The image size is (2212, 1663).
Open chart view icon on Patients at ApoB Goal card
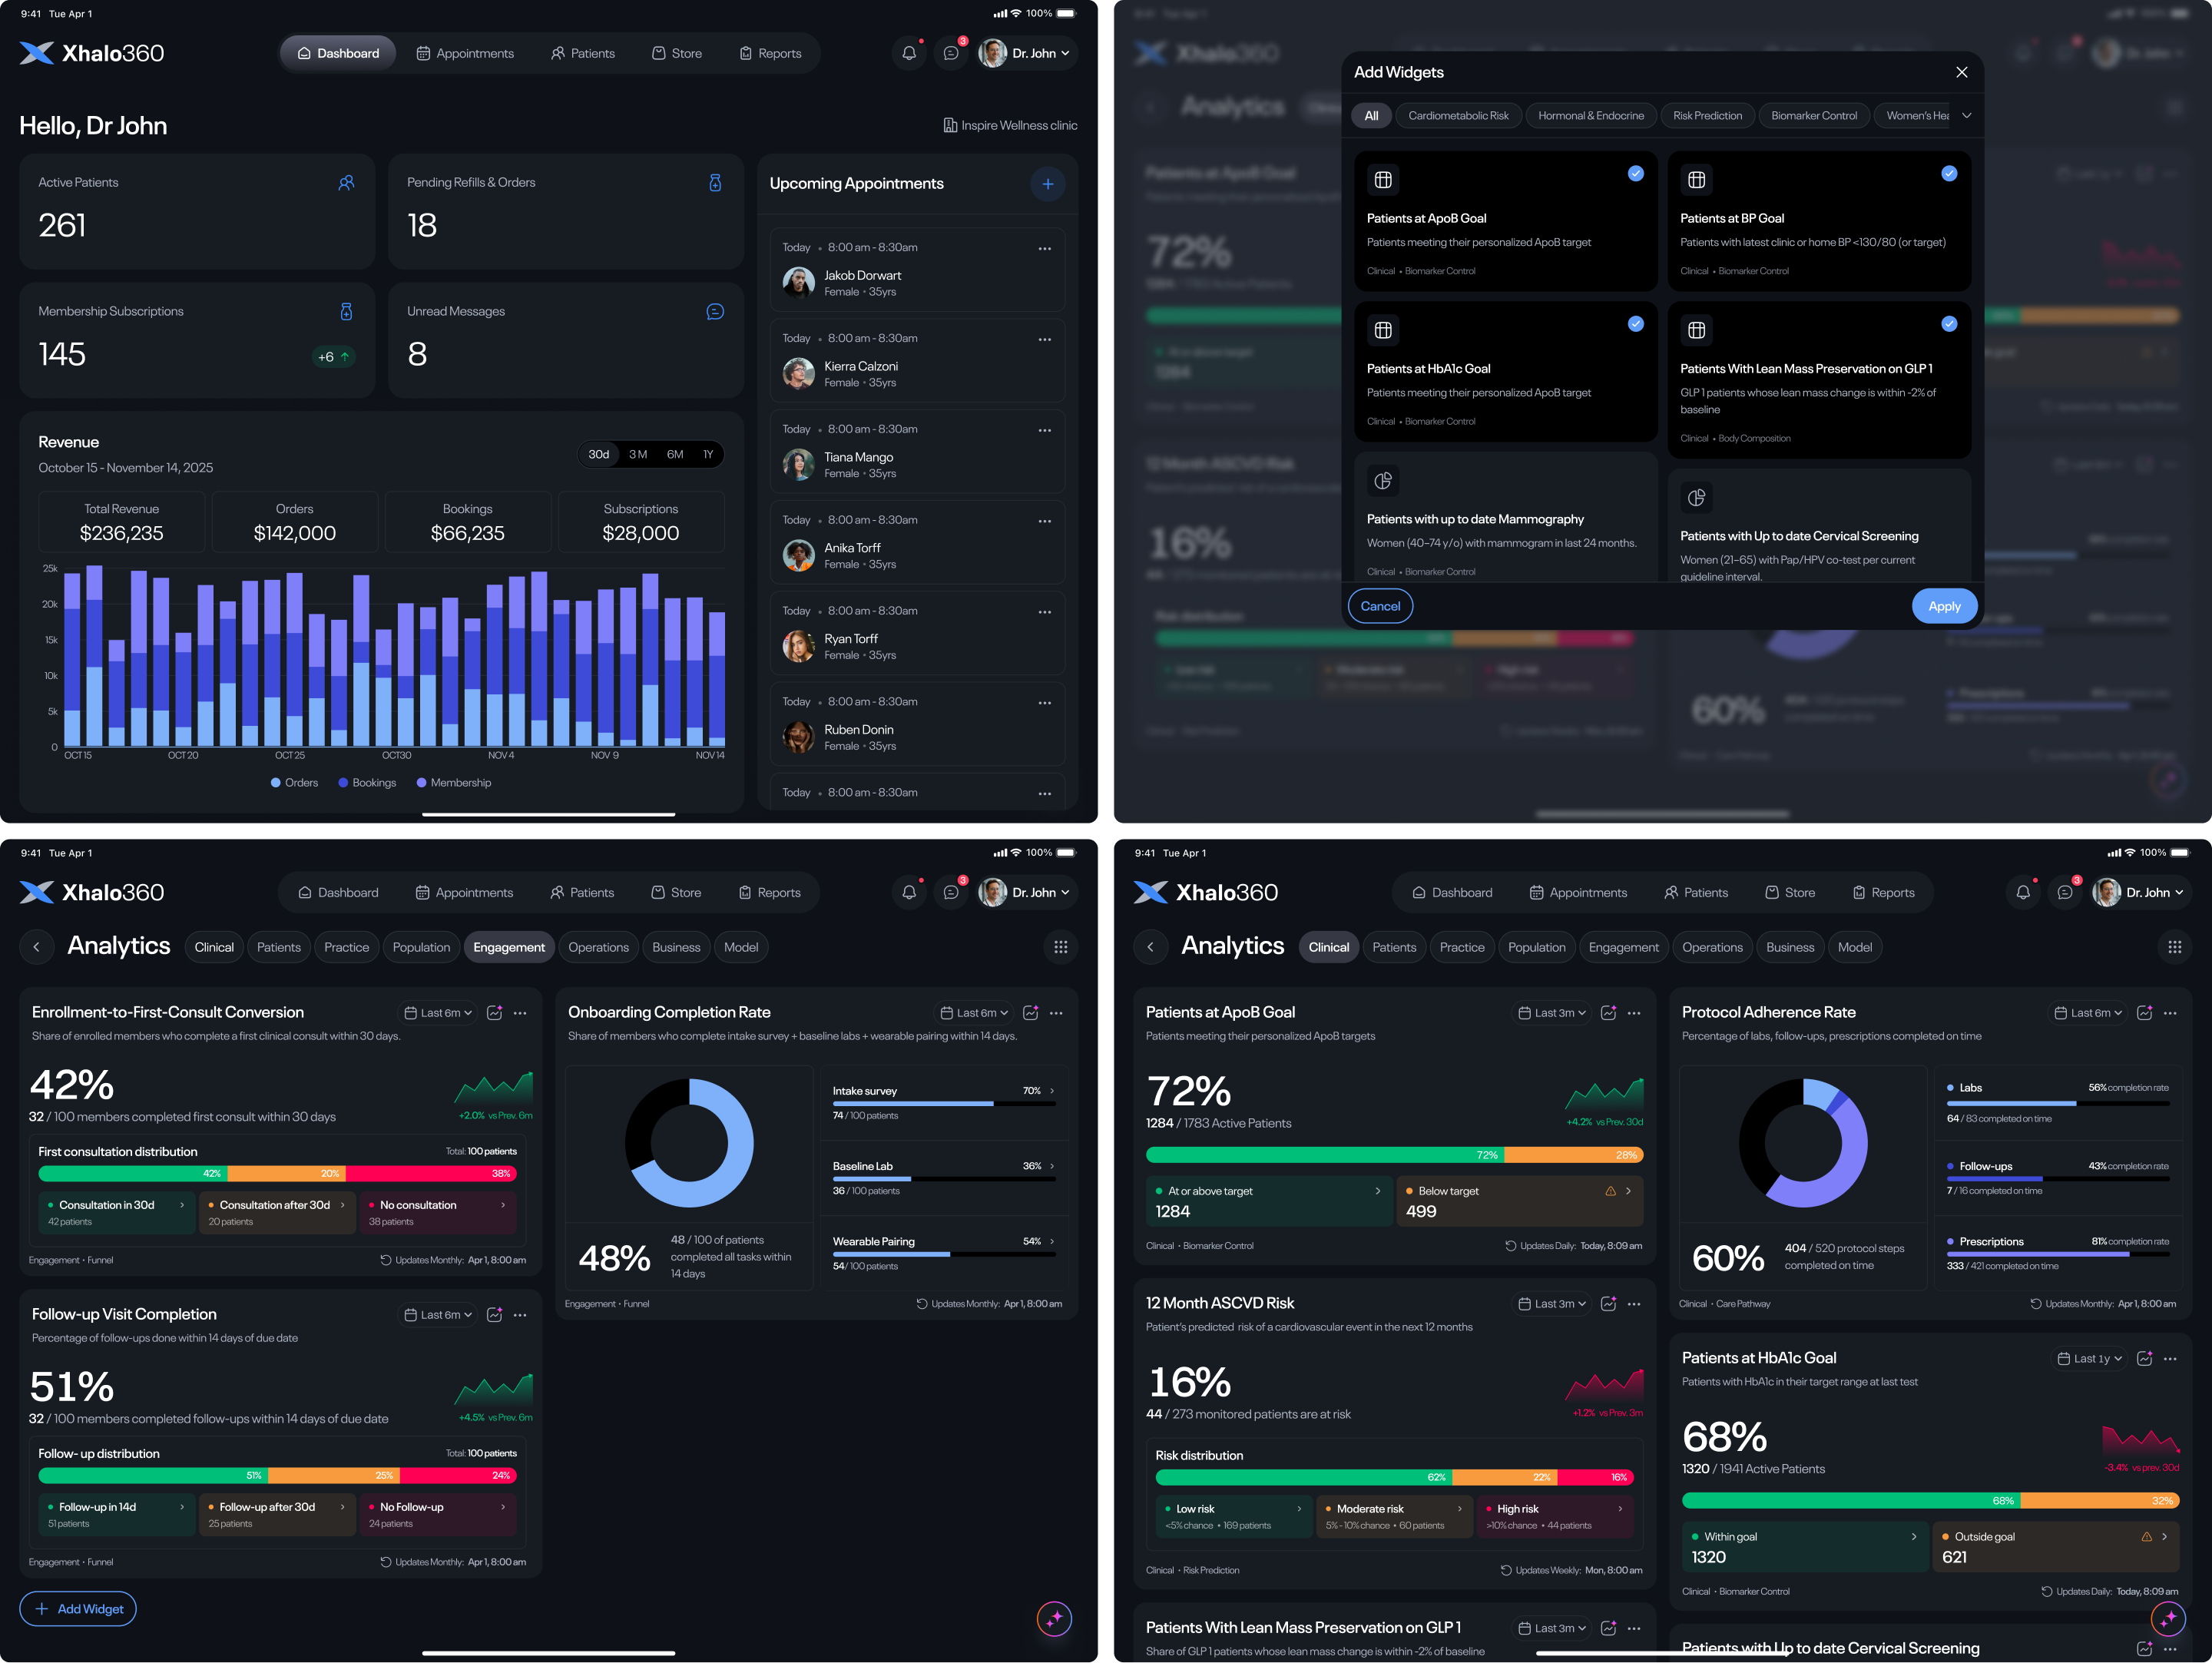1608,1013
